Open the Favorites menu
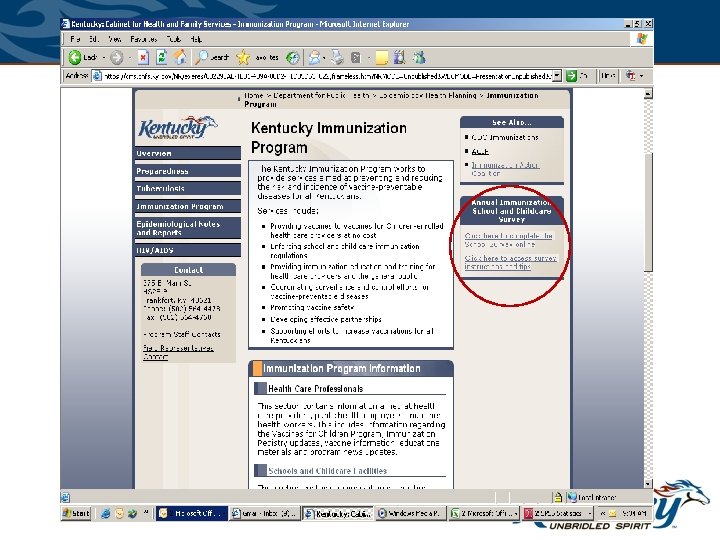Screen dimensions: 720x540 [x=144, y=39]
